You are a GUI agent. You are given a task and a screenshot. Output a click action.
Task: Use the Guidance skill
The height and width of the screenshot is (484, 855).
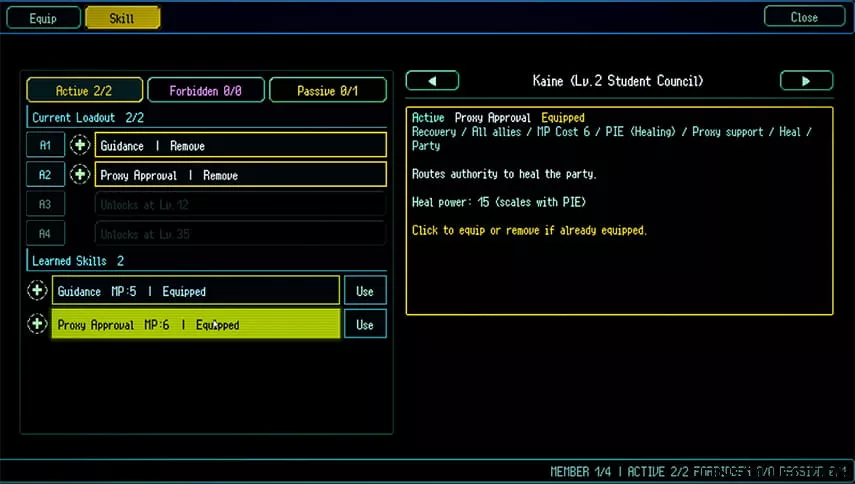[x=365, y=291]
